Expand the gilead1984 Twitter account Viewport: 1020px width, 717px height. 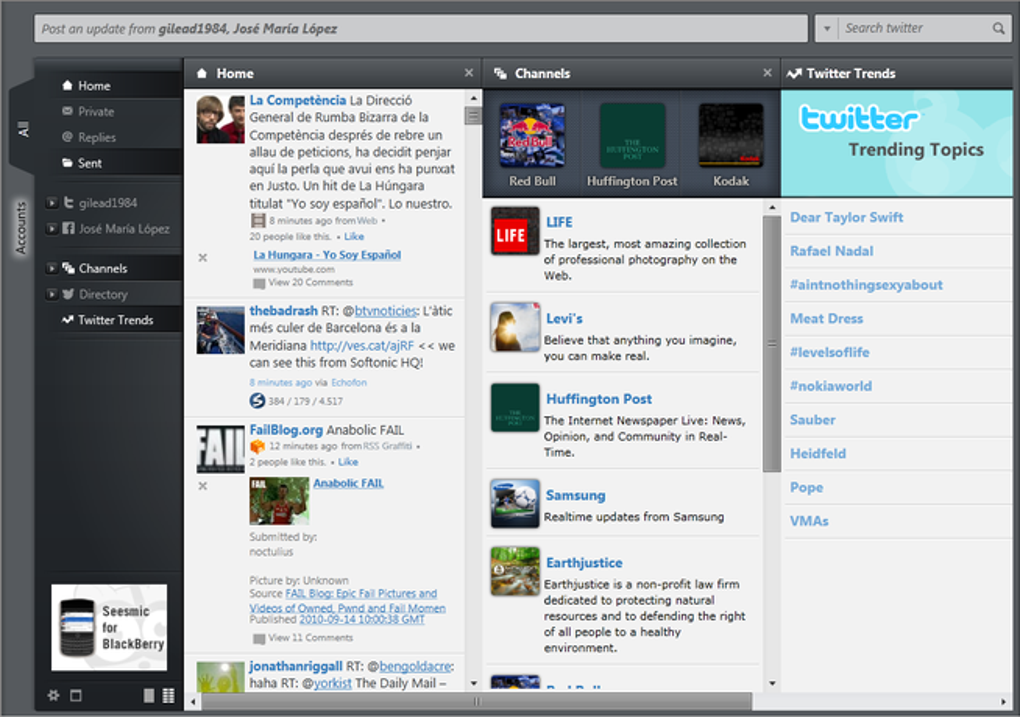click(x=51, y=203)
